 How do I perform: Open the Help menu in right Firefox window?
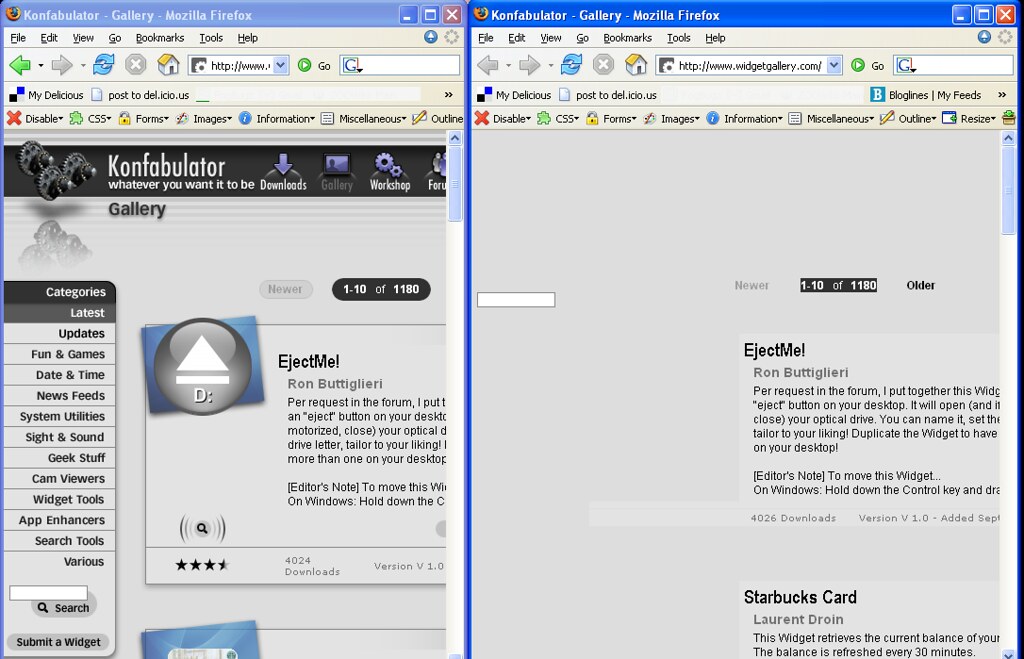point(715,38)
